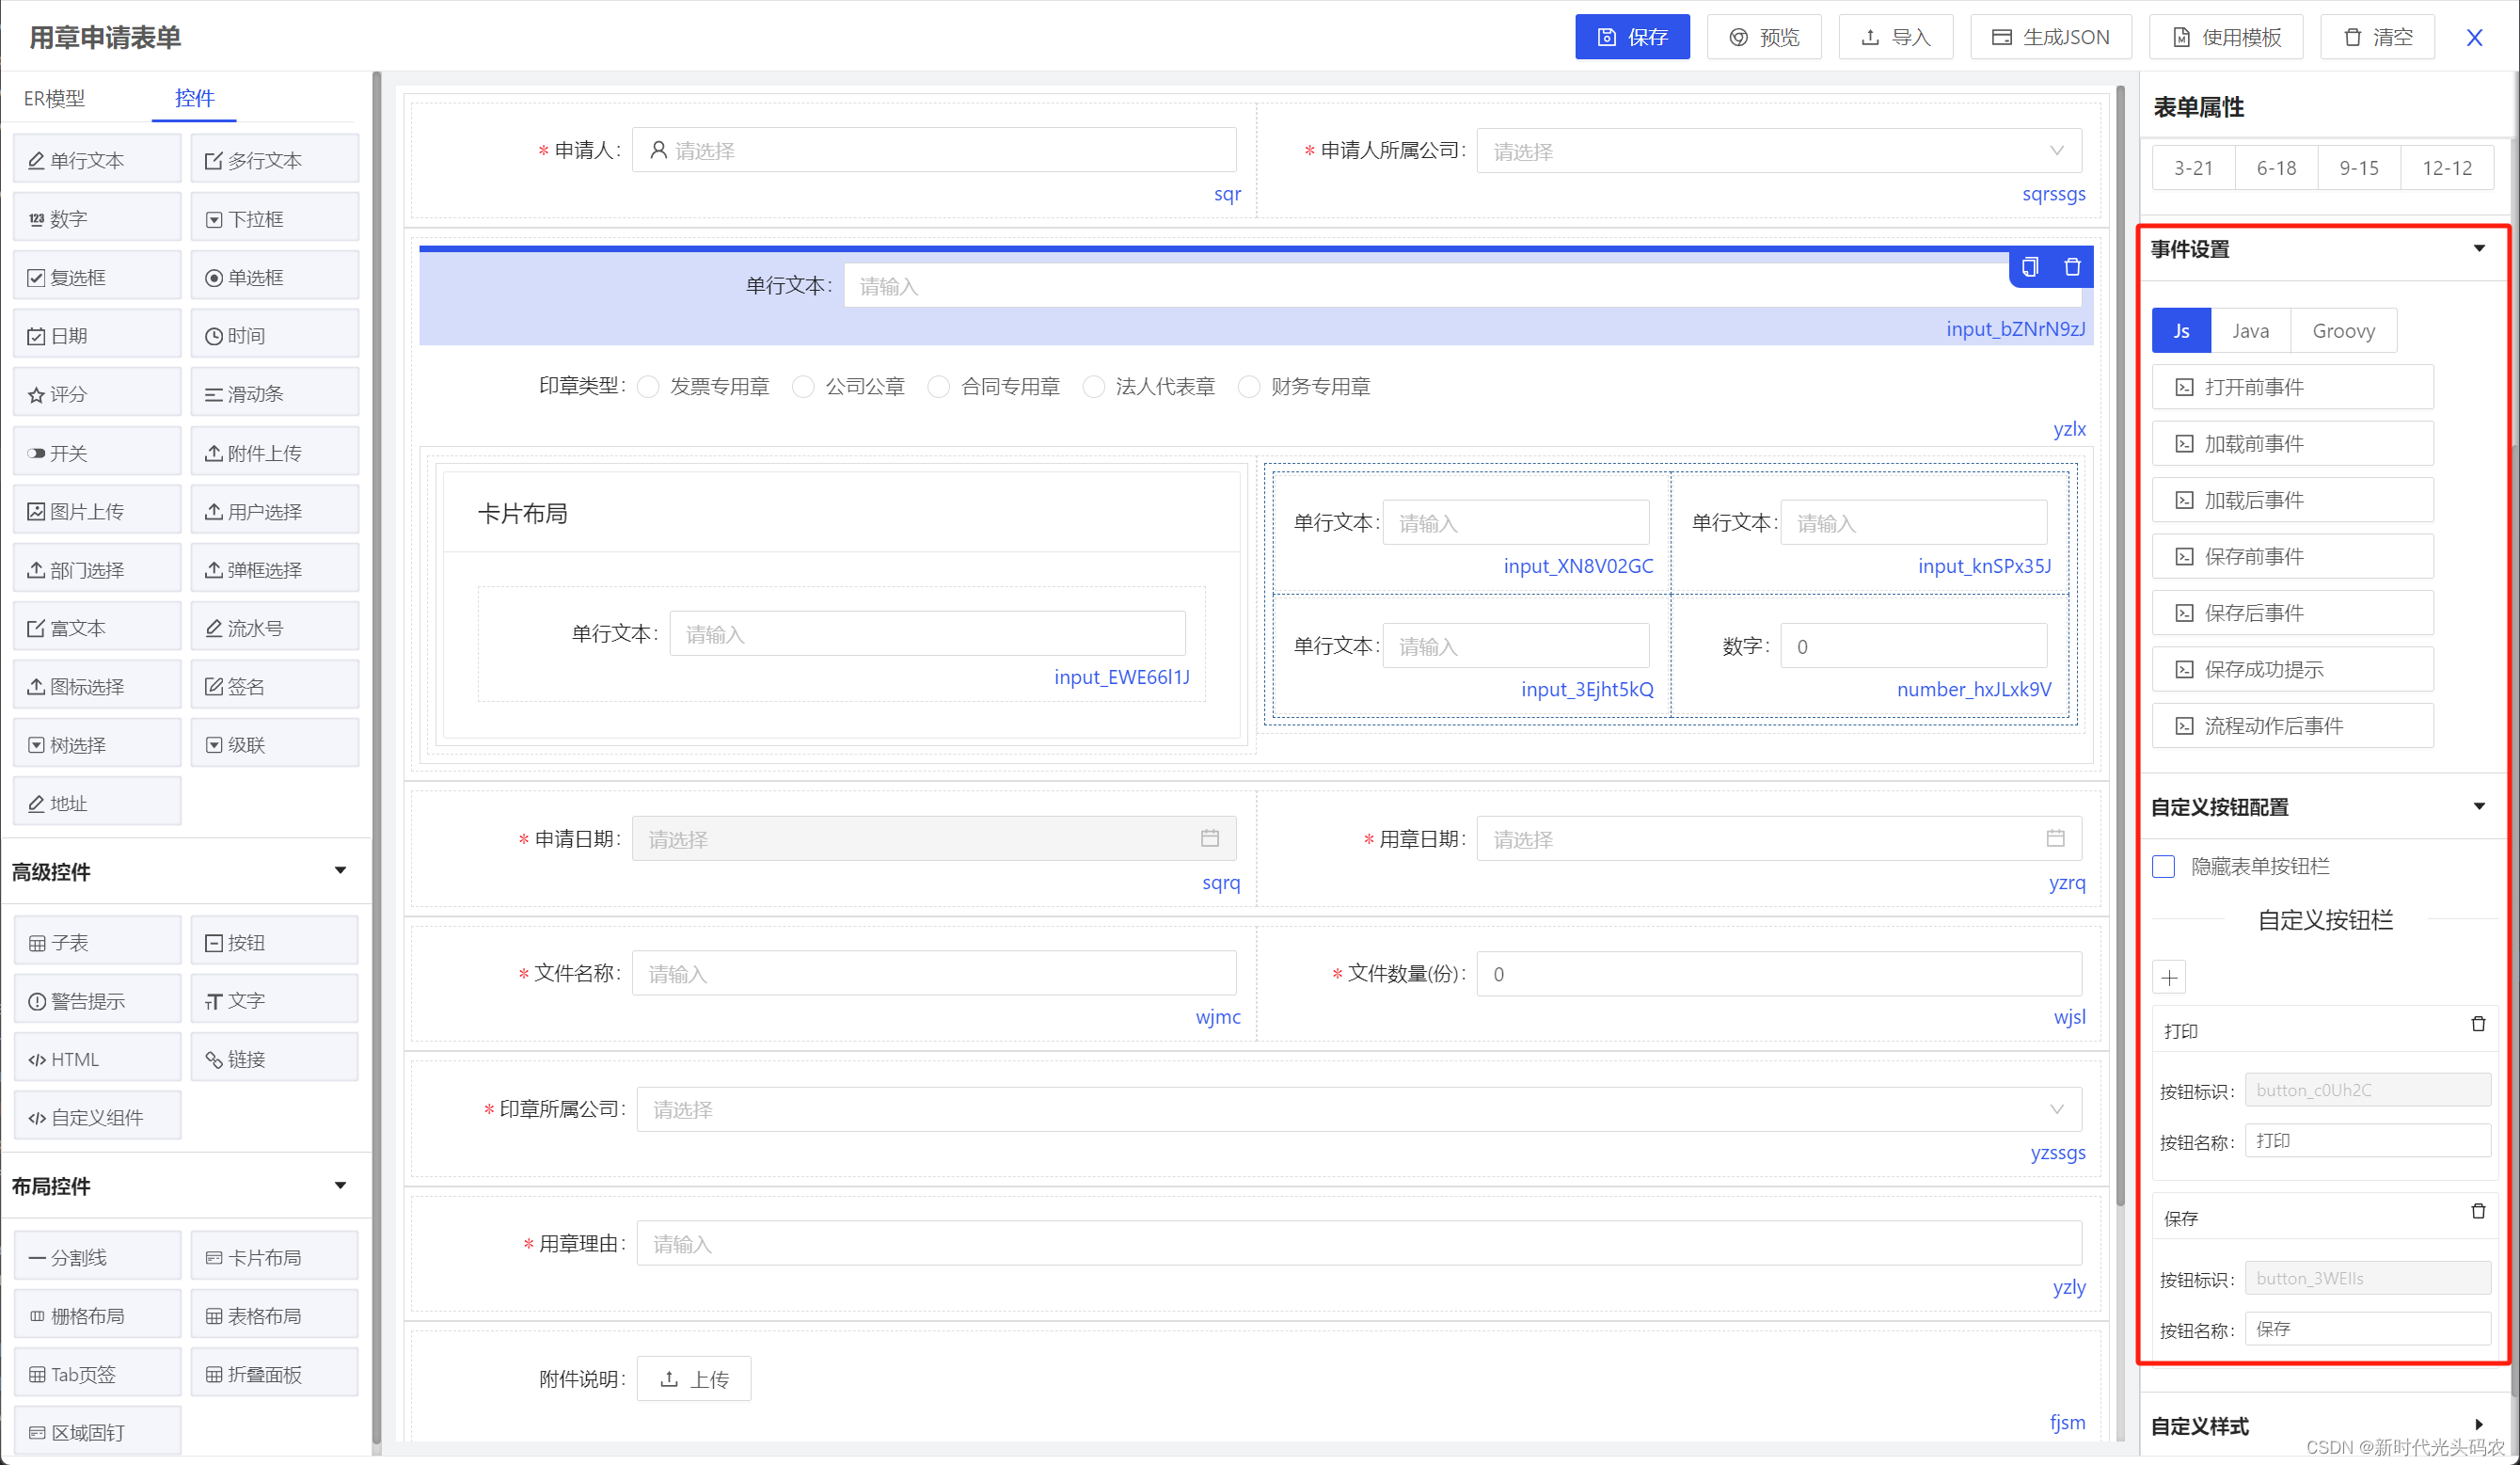Enable 隐藏表单按钮栏 checkbox
The height and width of the screenshot is (1465, 2520).
(2163, 866)
